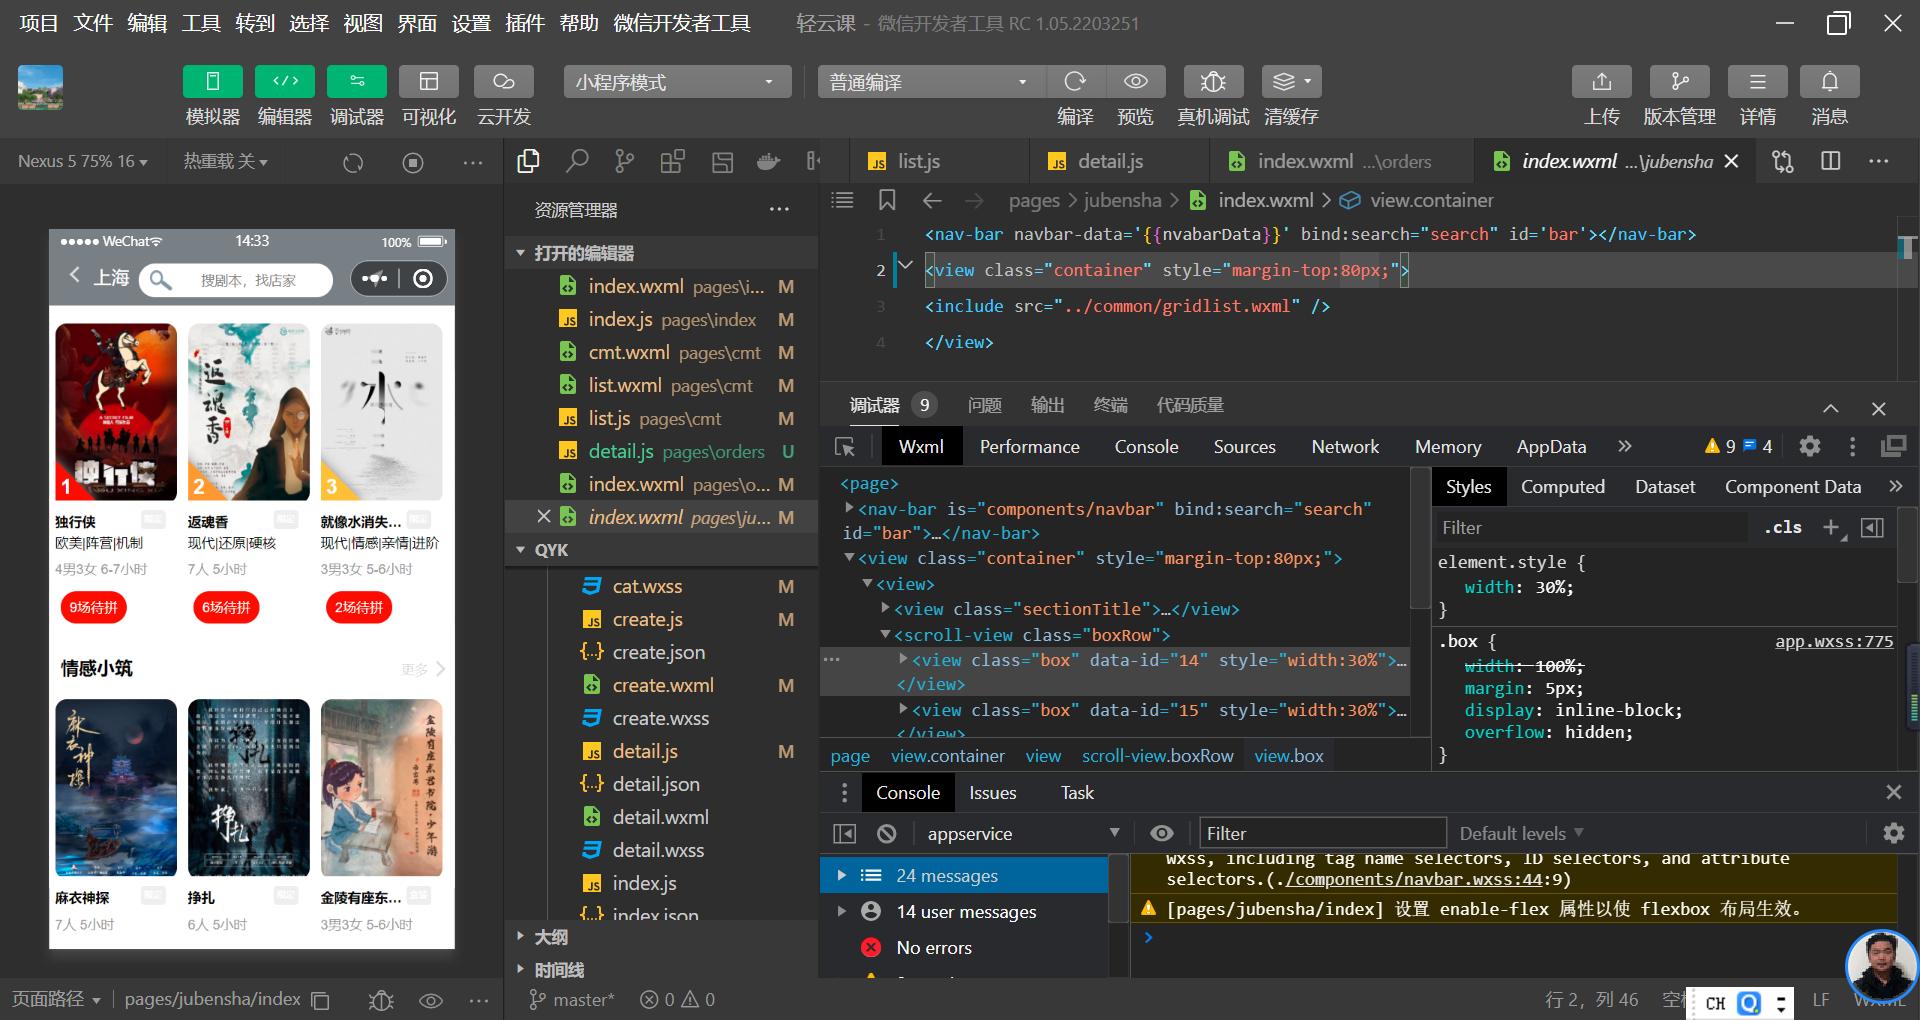Open the 小程序模式 mode dropdown

tap(676, 82)
